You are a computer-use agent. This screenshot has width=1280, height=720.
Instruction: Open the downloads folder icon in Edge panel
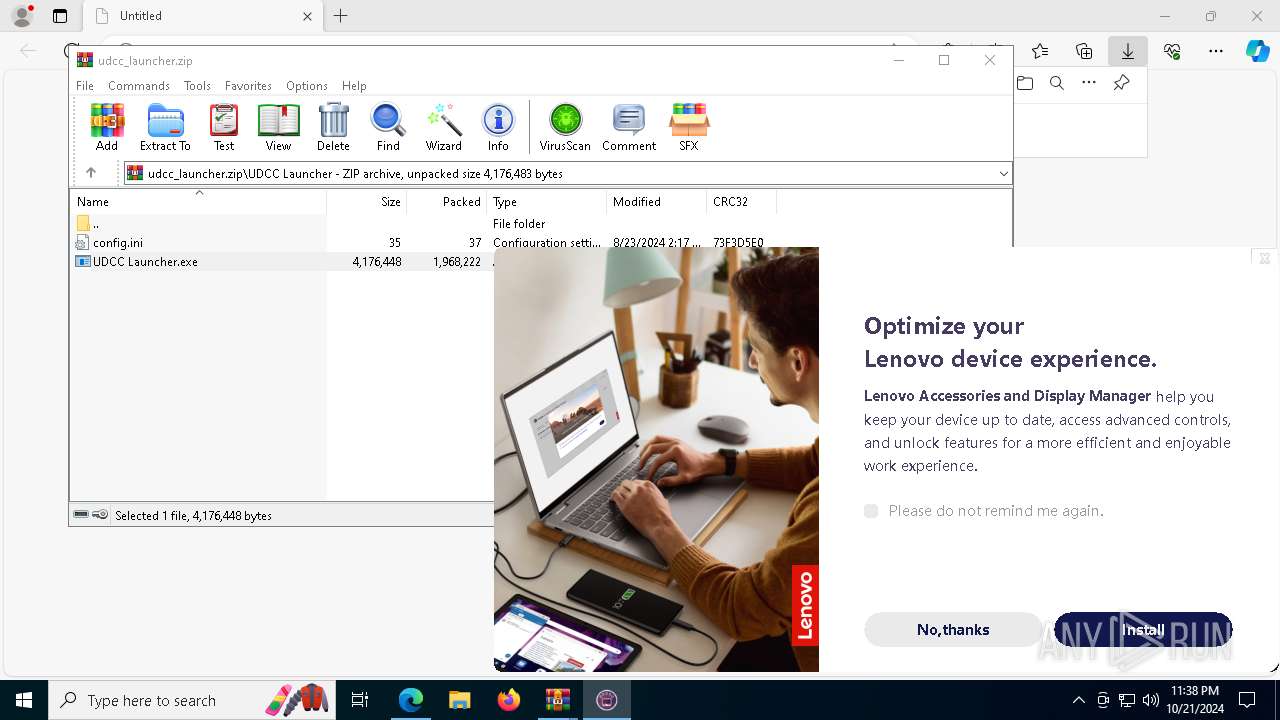pos(1025,83)
